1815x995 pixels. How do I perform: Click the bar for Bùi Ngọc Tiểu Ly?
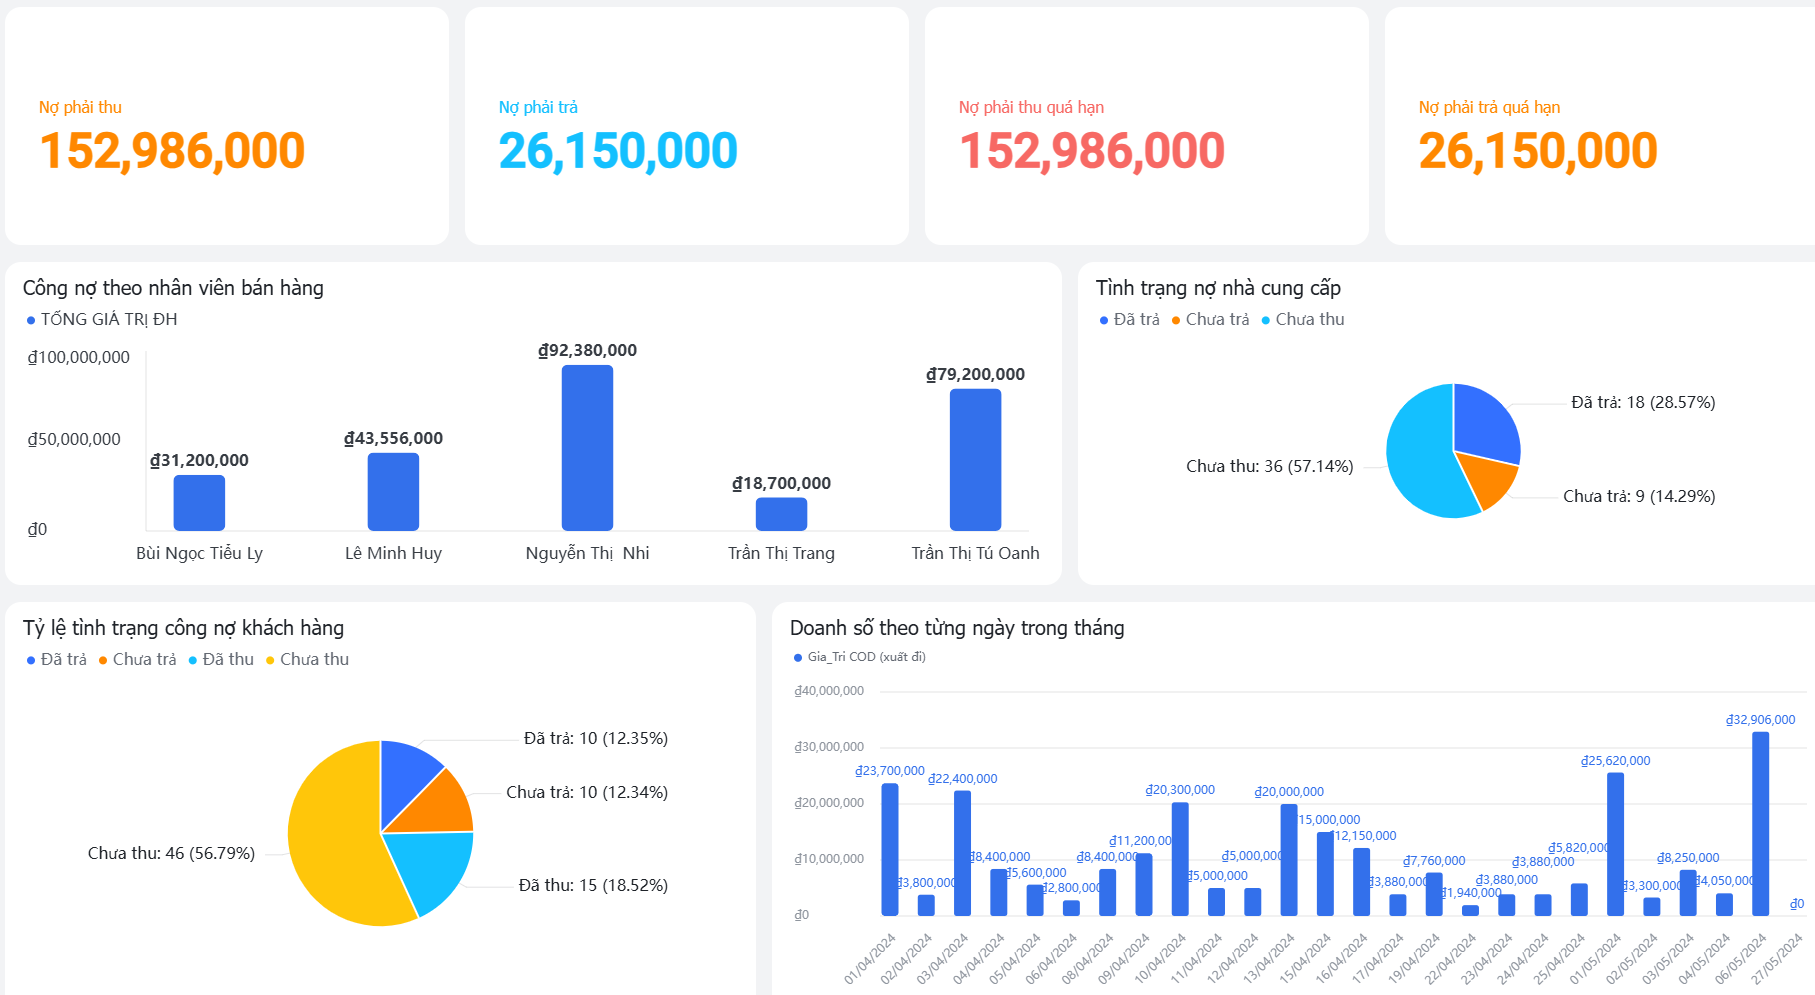pos(199,502)
